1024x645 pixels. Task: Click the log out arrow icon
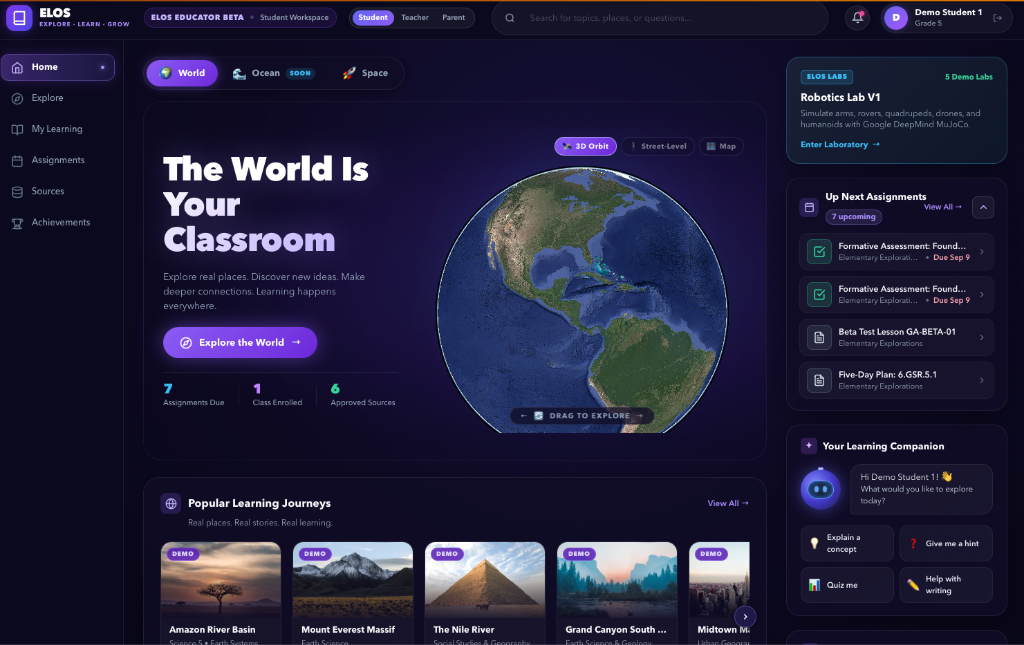[997, 18]
